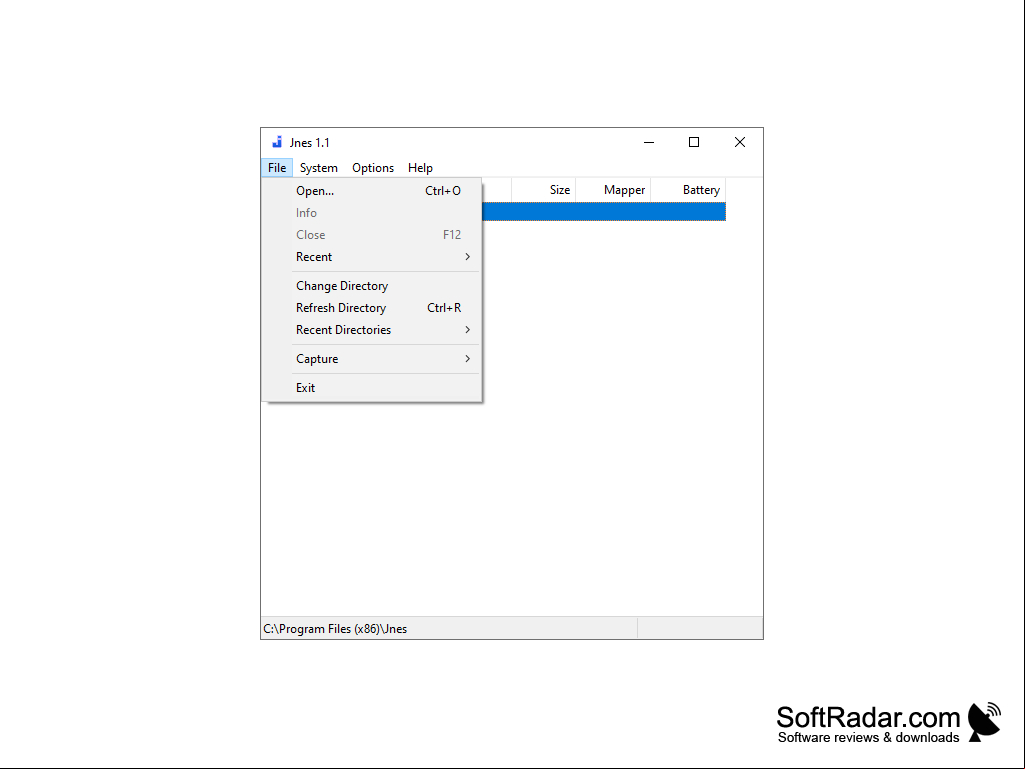Viewport: 1025px width, 769px height.
Task: Open the Help menu
Action: pos(420,168)
